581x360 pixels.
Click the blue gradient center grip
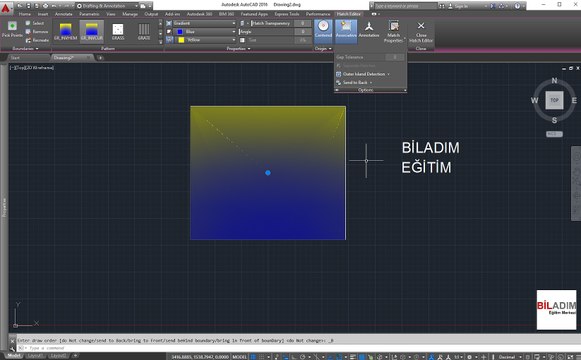click(268, 173)
